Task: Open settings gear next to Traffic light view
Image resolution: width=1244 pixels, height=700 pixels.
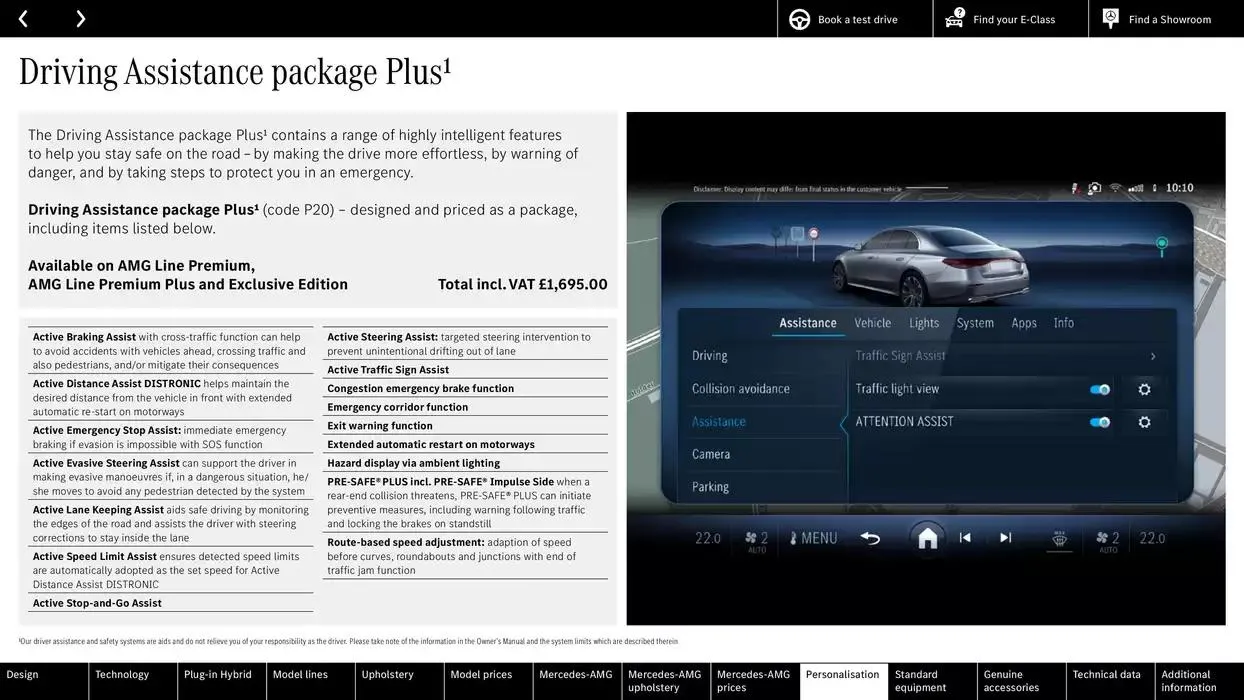Action: (1144, 388)
